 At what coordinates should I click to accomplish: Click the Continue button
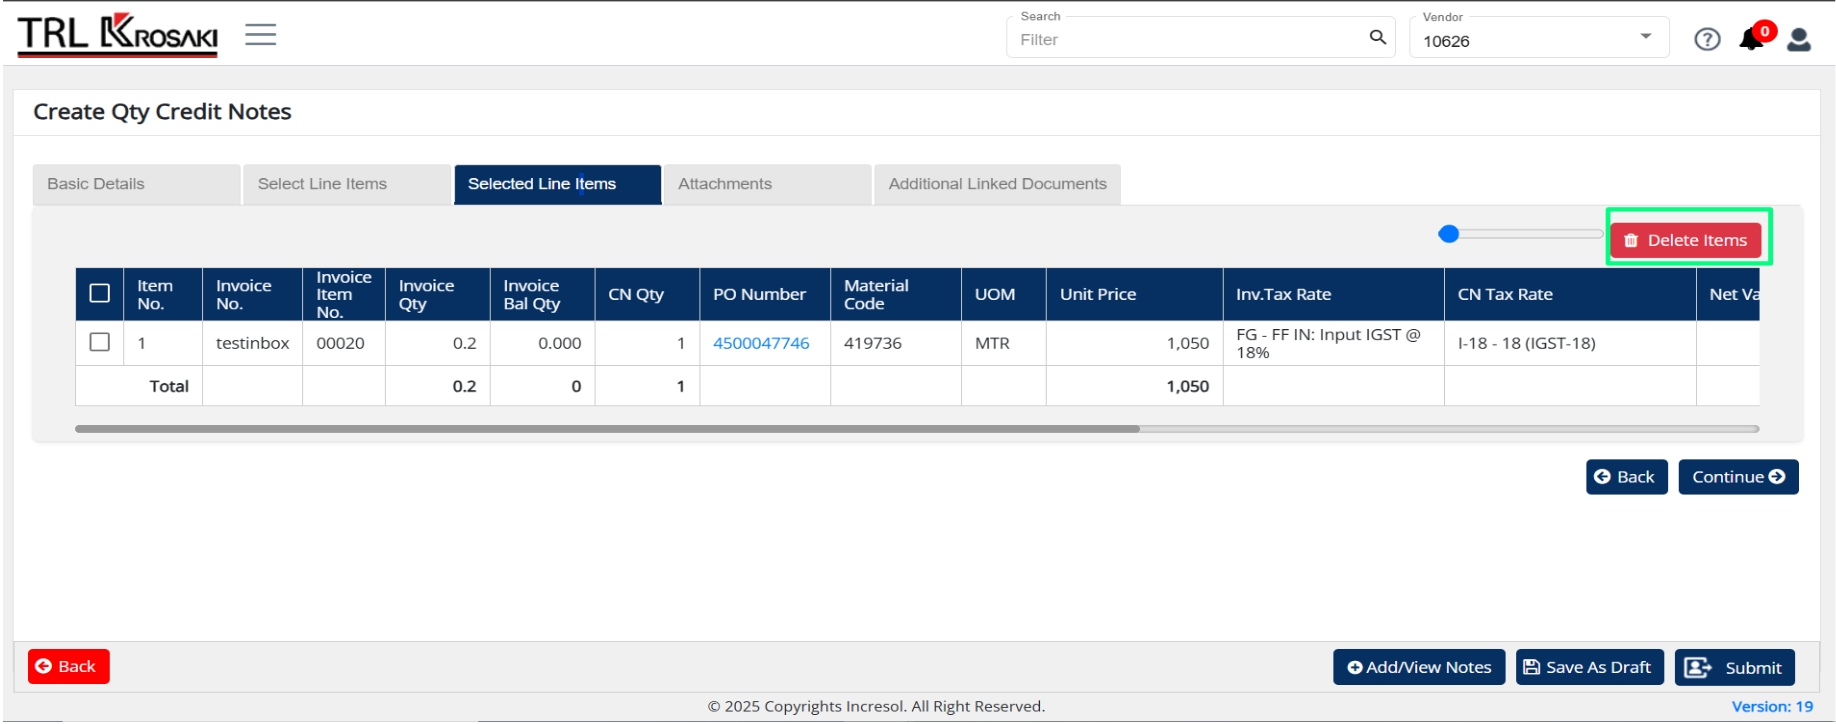1738,477
